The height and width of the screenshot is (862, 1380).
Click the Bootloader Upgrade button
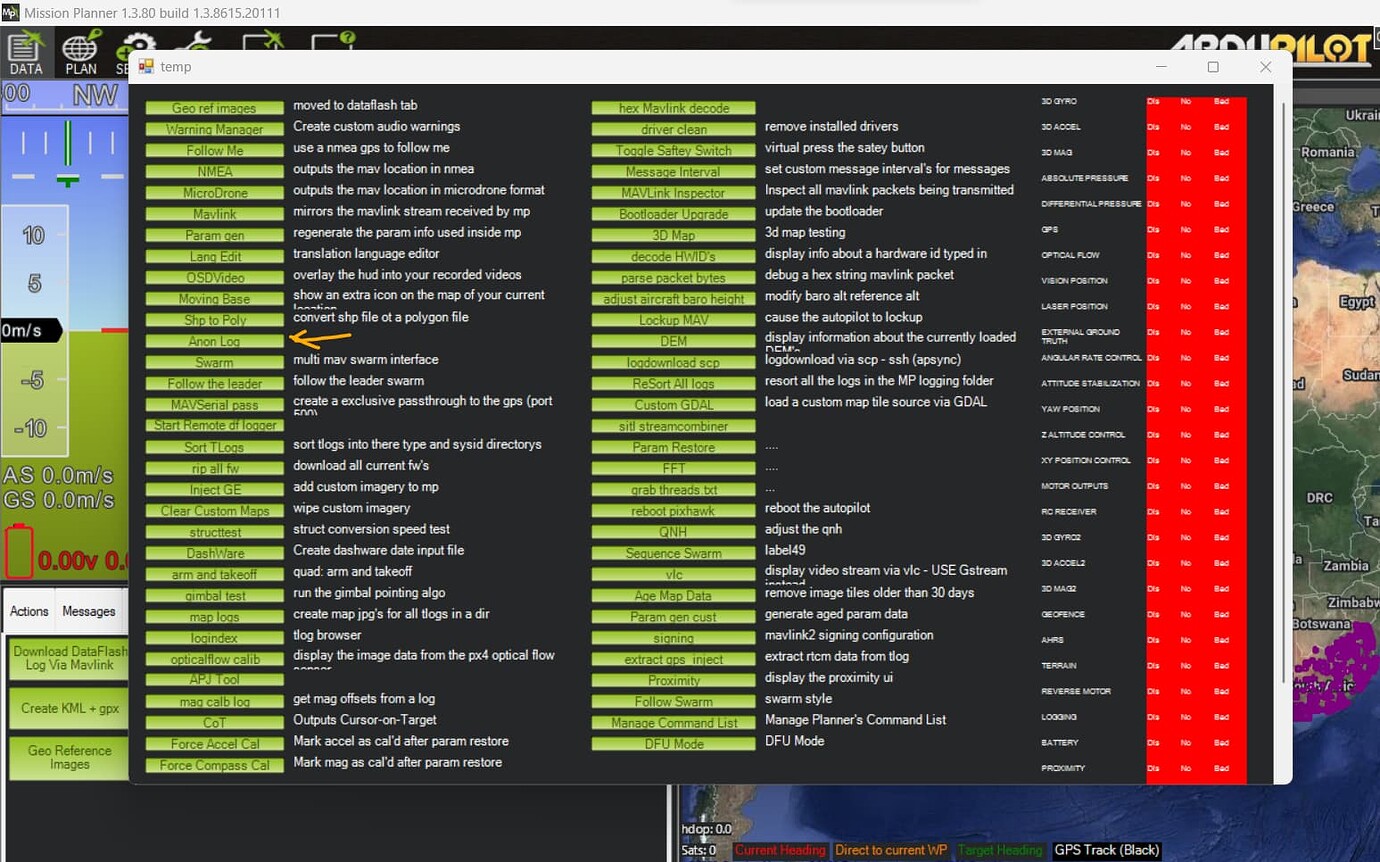(x=673, y=214)
